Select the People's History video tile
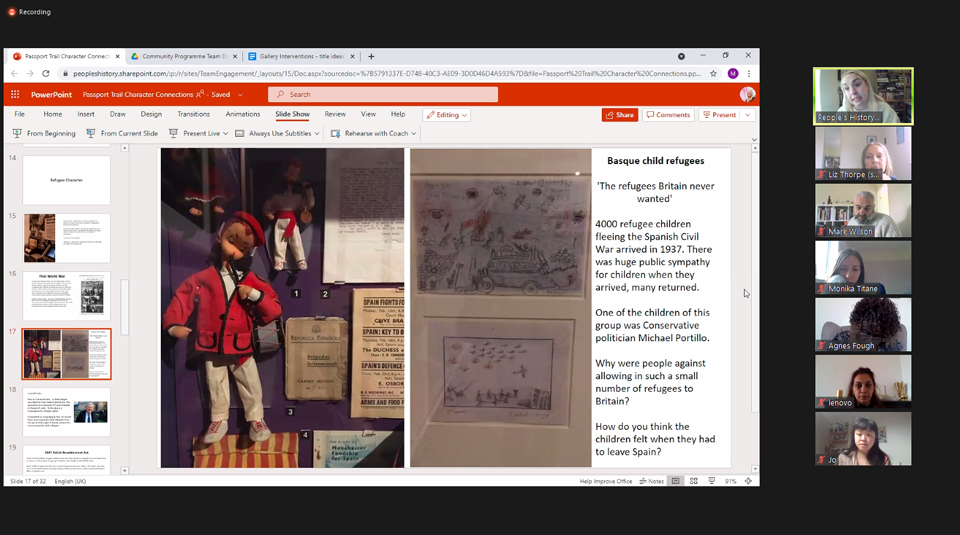960x535 pixels. pos(863,96)
